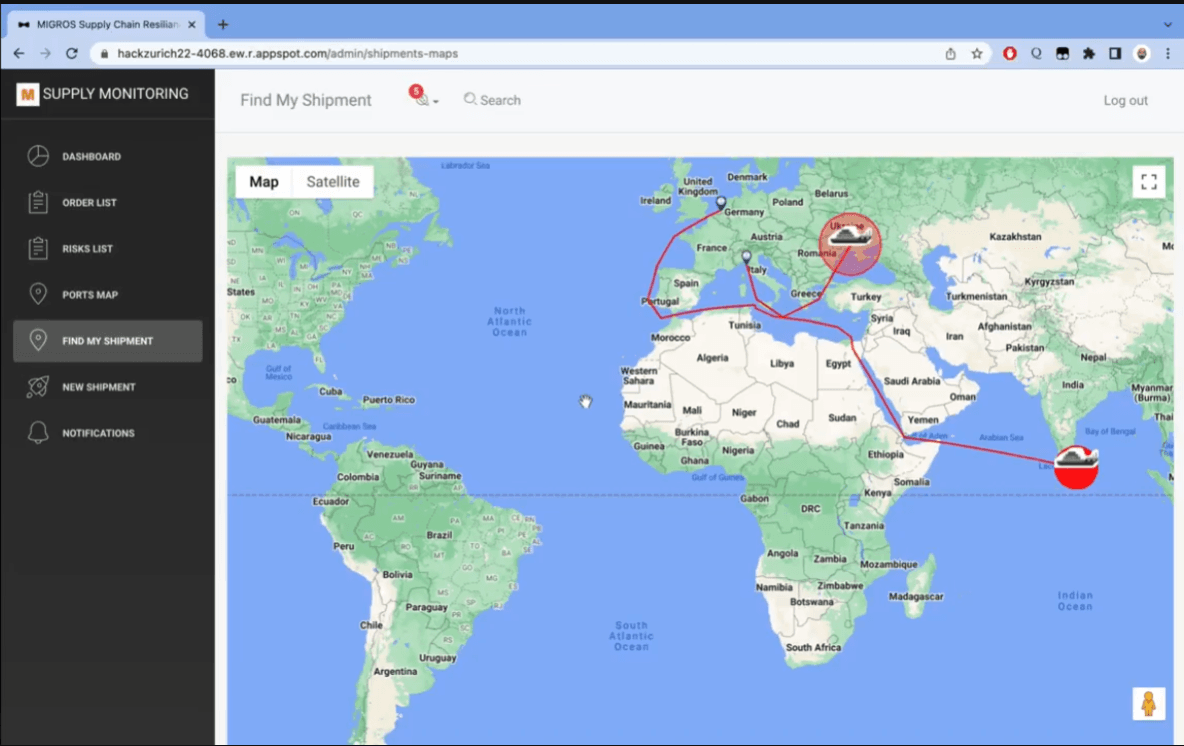Screen dimensions: 1184x746
Task: Open the red Opera-style extension icon
Action: point(1010,54)
